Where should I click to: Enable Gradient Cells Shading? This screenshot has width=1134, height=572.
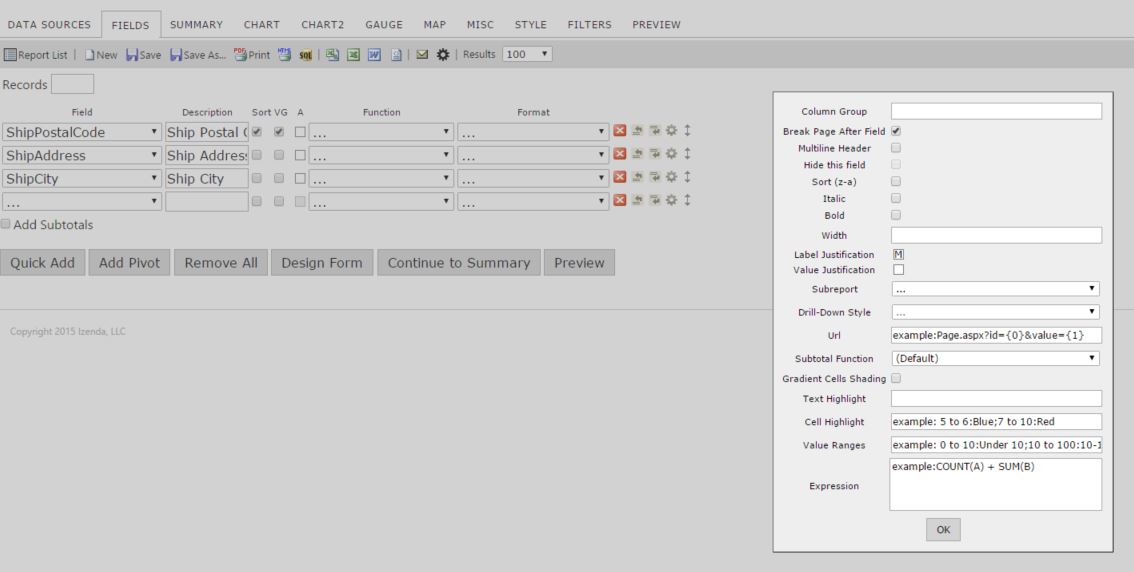coord(896,378)
